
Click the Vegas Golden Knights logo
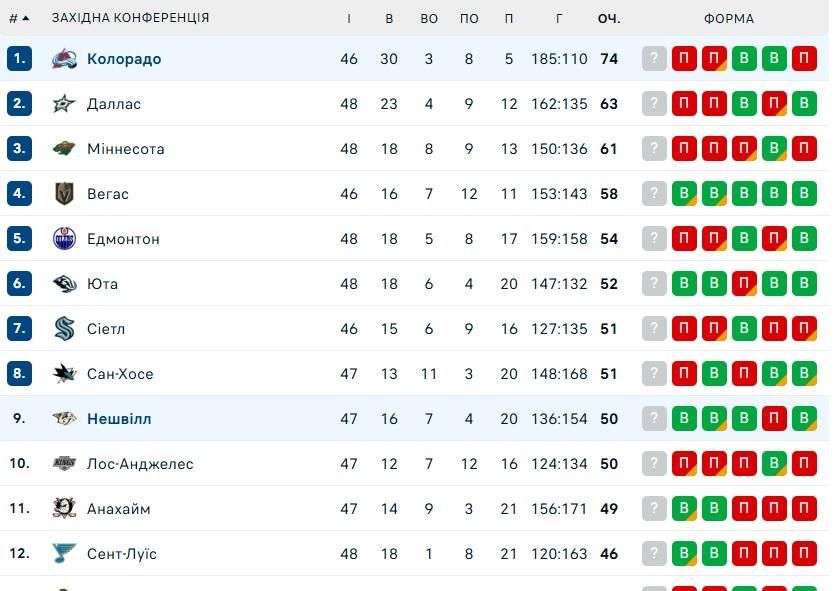point(64,194)
